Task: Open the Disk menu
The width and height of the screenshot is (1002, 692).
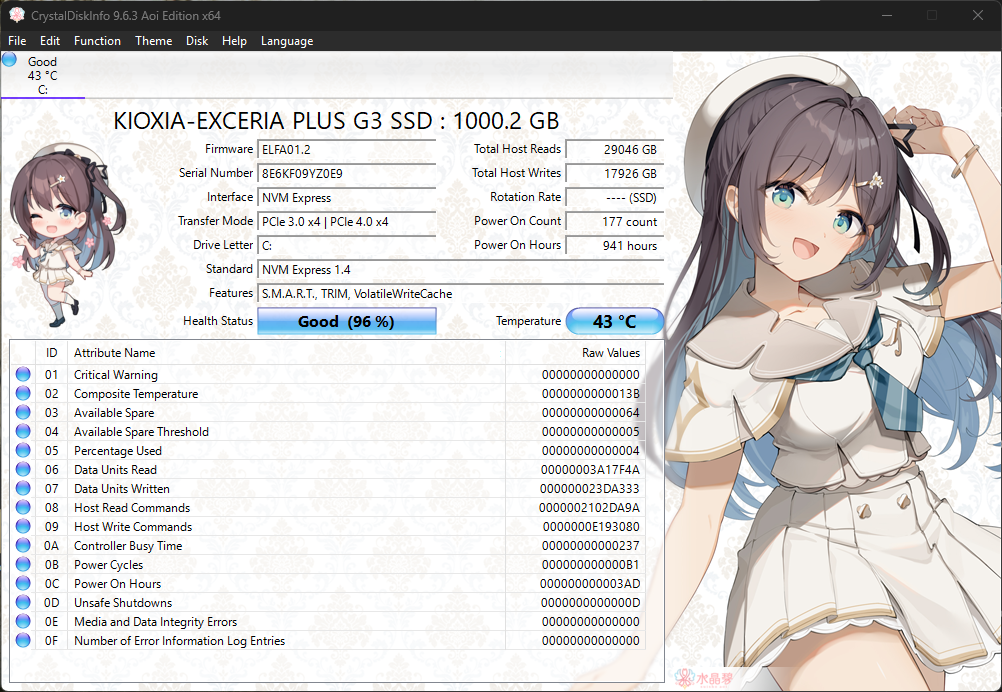Action: click(x=197, y=41)
